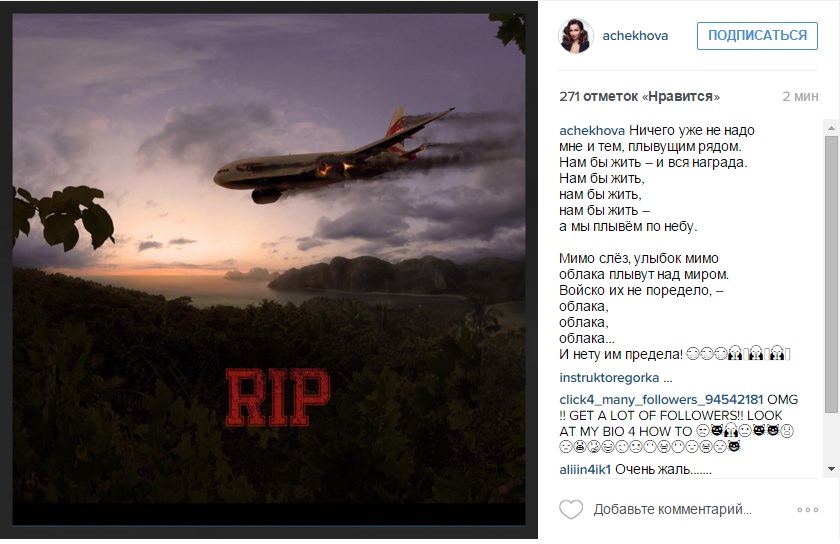Focus the Добавьте комментарий input field
The image size is (840, 544).
672,509
